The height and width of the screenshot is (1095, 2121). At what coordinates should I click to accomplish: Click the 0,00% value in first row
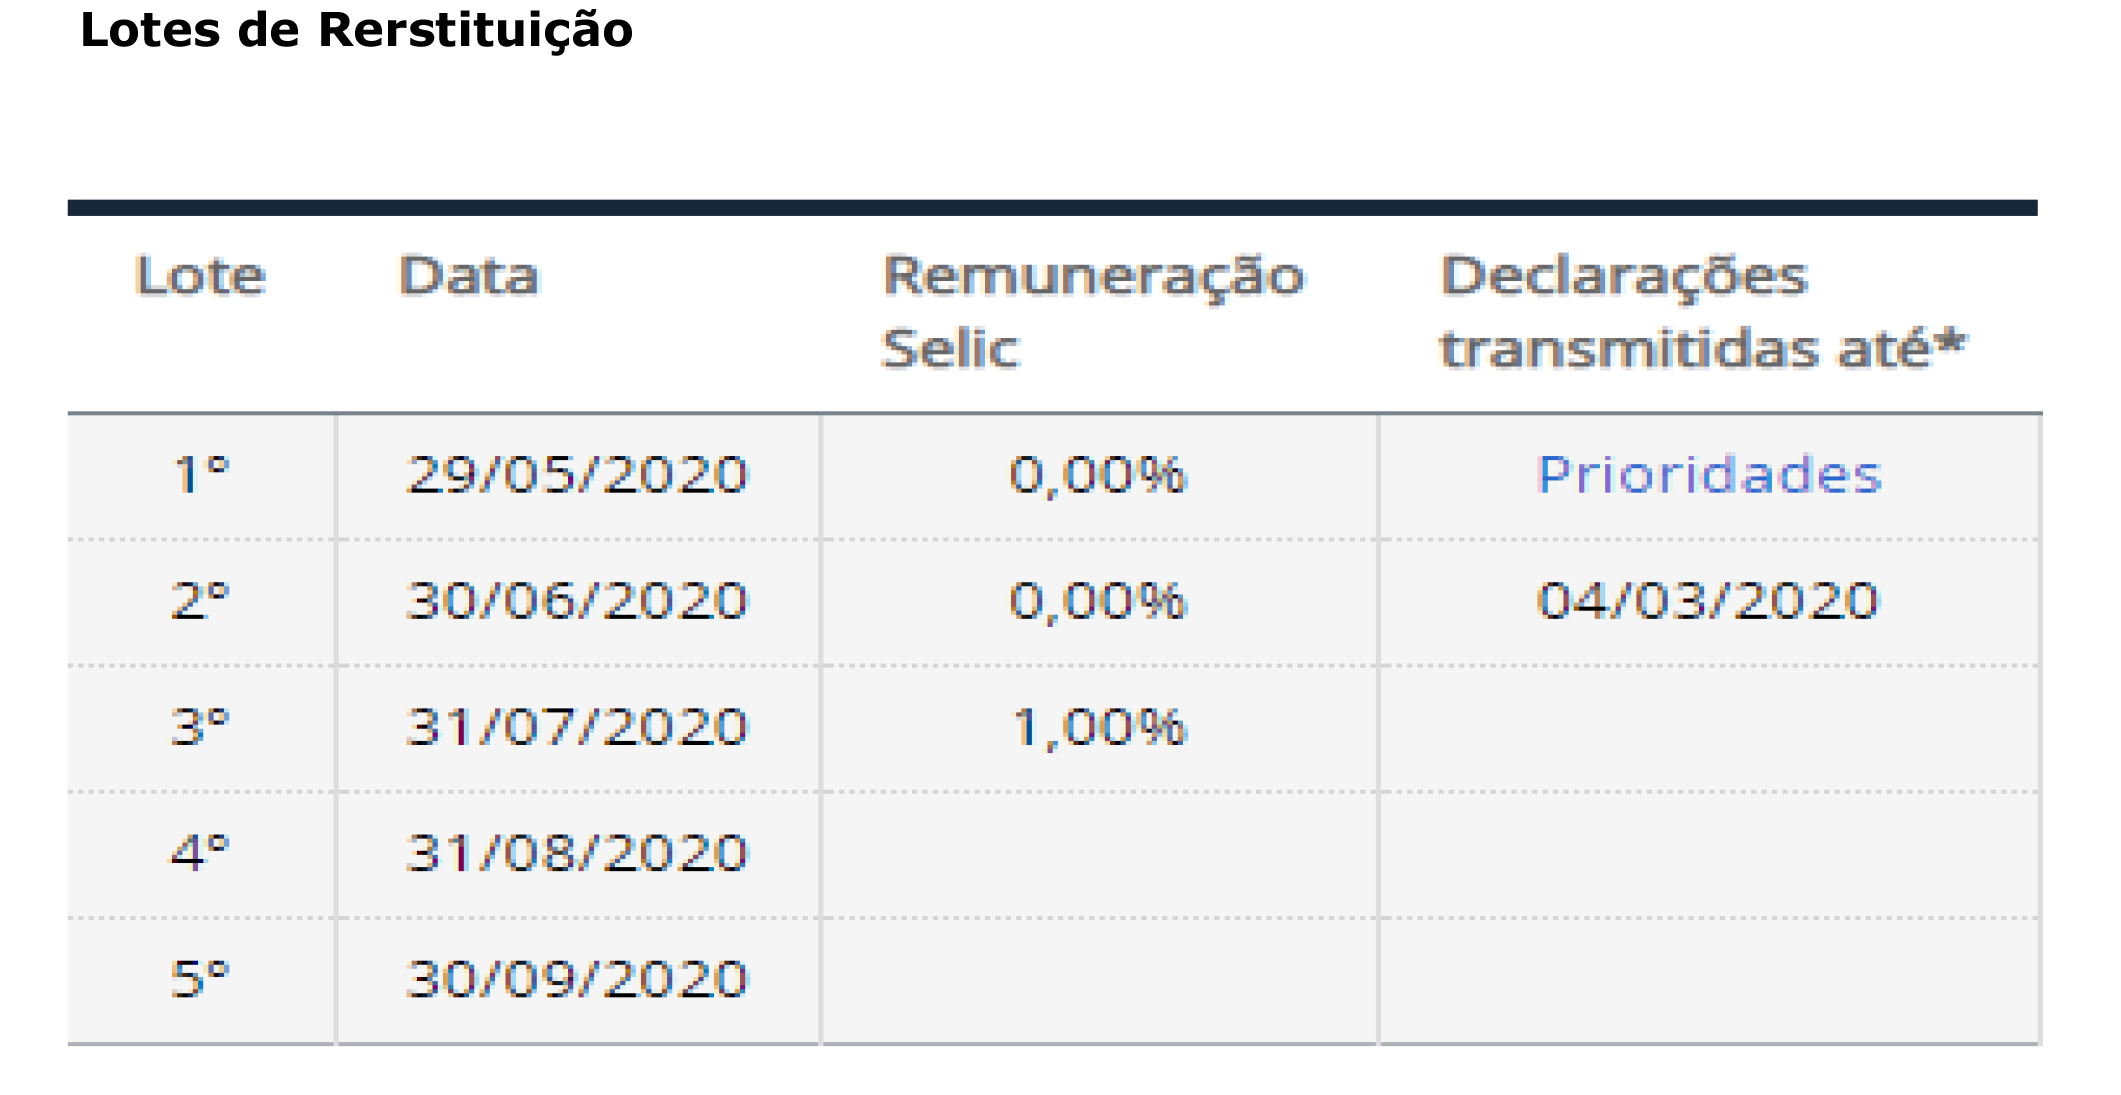point(1097,475)
